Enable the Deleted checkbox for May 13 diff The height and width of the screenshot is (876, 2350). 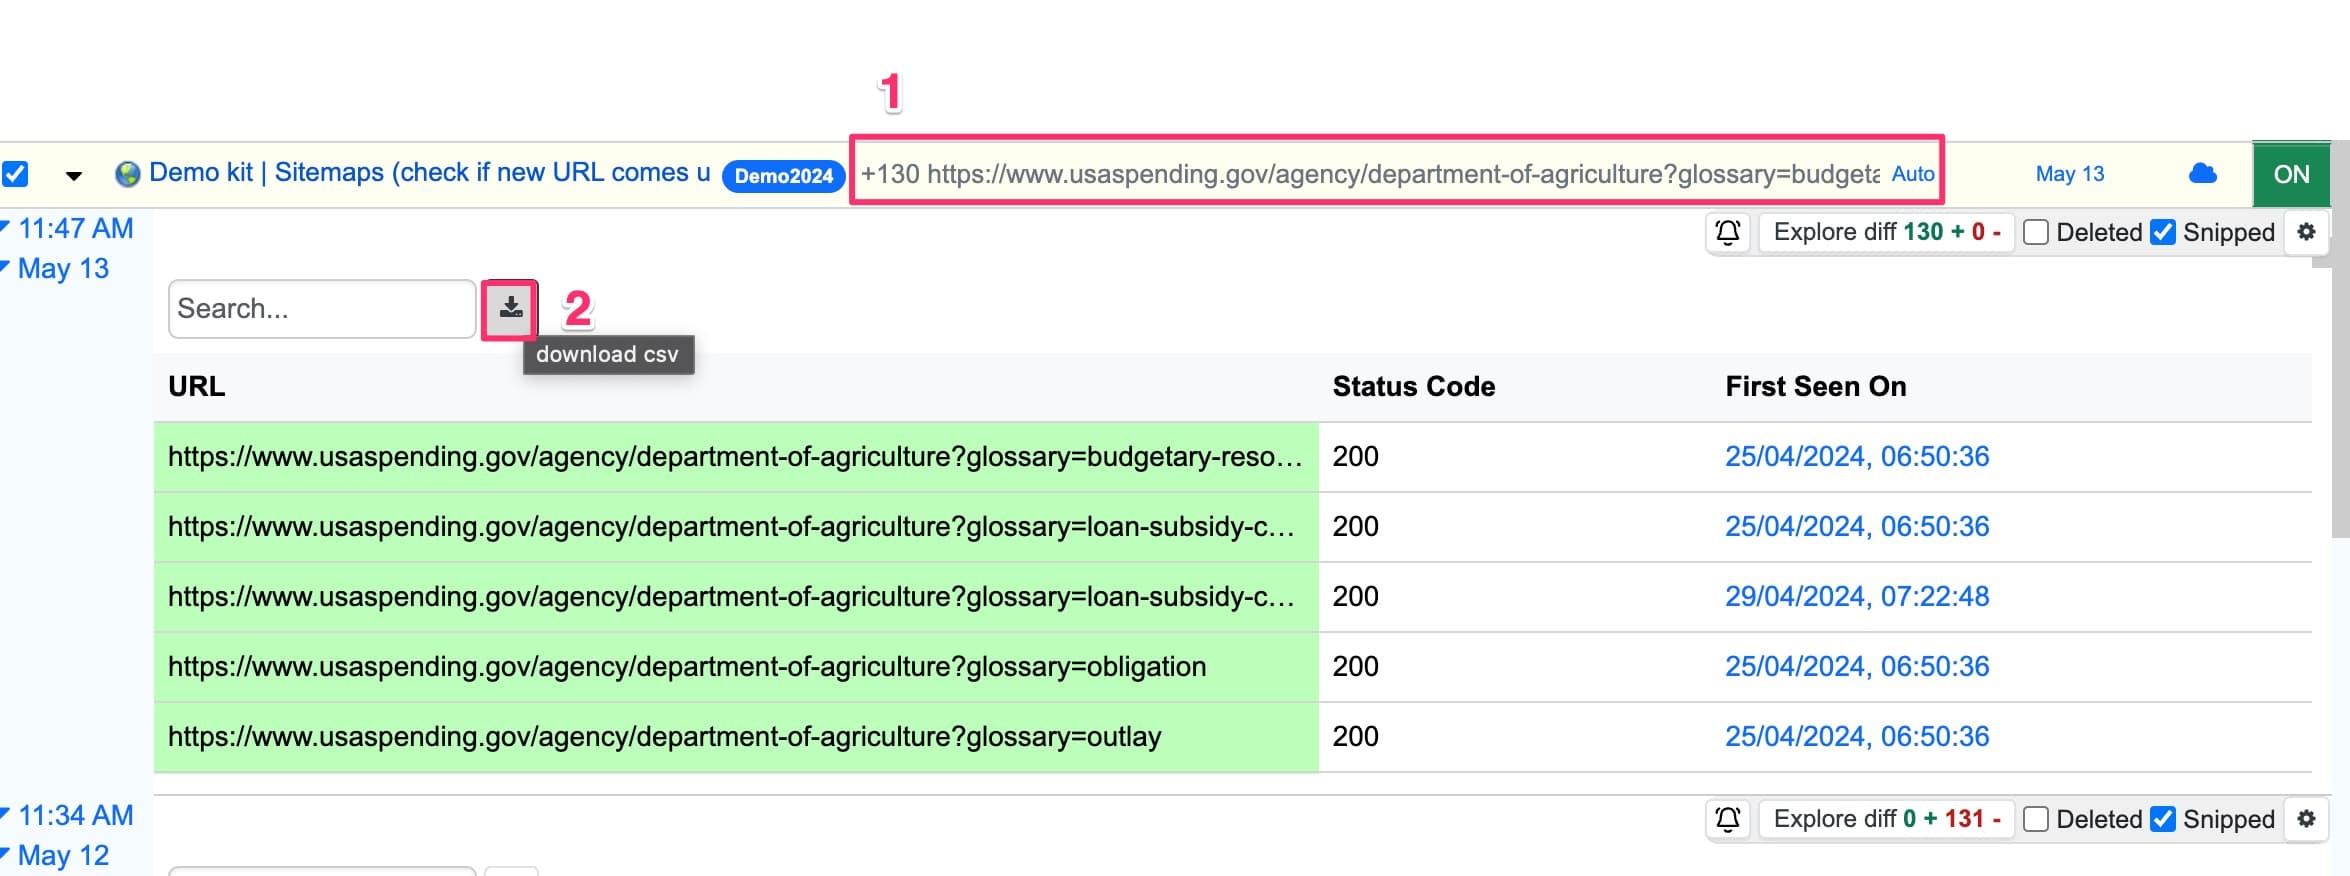(x=2035, y=232)
